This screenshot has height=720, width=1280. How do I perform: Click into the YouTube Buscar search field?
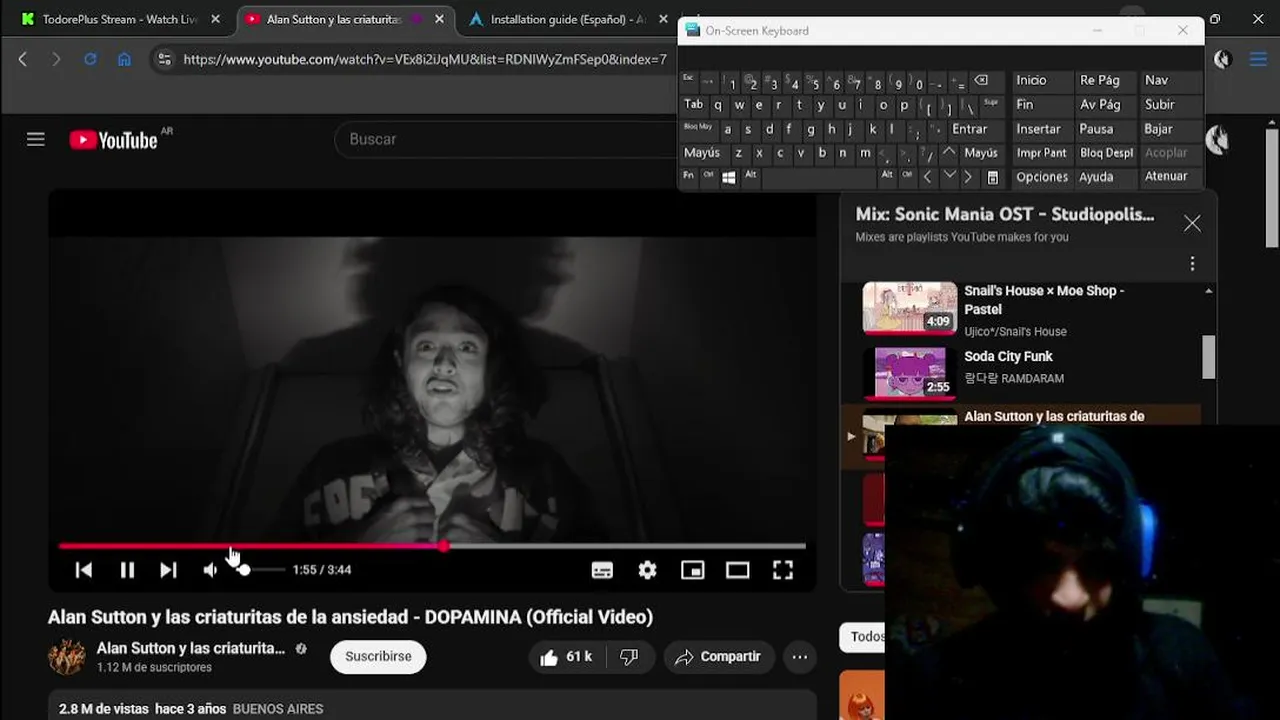click(x=505, y=139)
